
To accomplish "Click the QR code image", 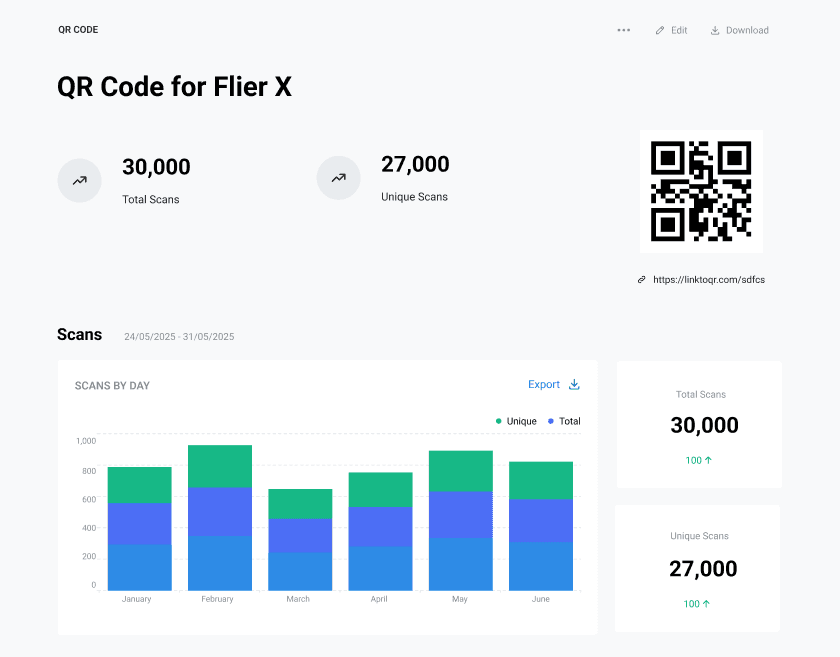I will (x=701, y=191).
